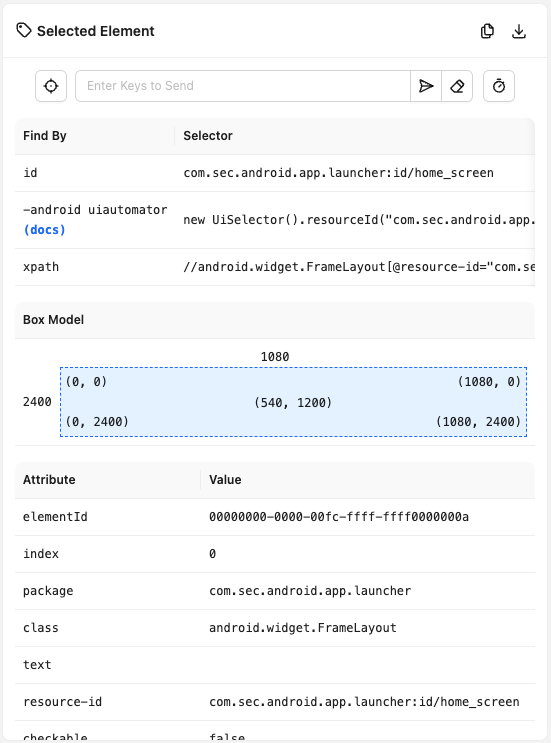This screenshot has width=551, height=743.
Task: Tap the selected element with the crosshair button
Action: coord(51,86)
